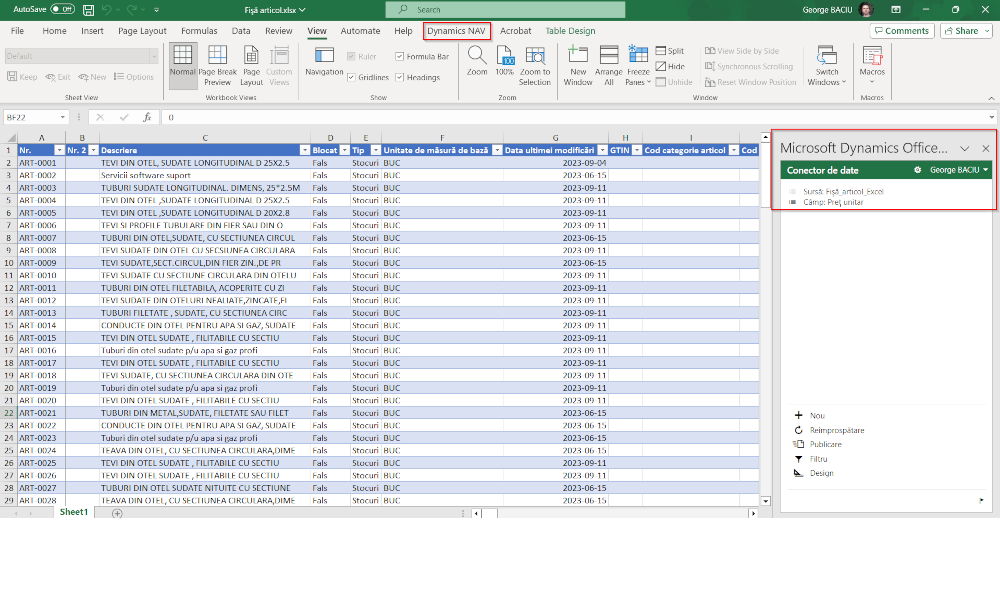Click Zoom to Selection

coord(534,66)
